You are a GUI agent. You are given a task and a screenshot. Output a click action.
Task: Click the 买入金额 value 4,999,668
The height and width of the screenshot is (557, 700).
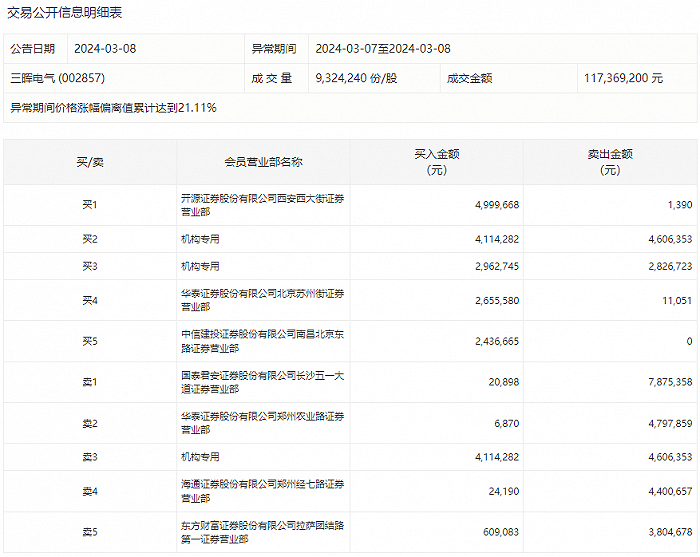tap(497, 205)
